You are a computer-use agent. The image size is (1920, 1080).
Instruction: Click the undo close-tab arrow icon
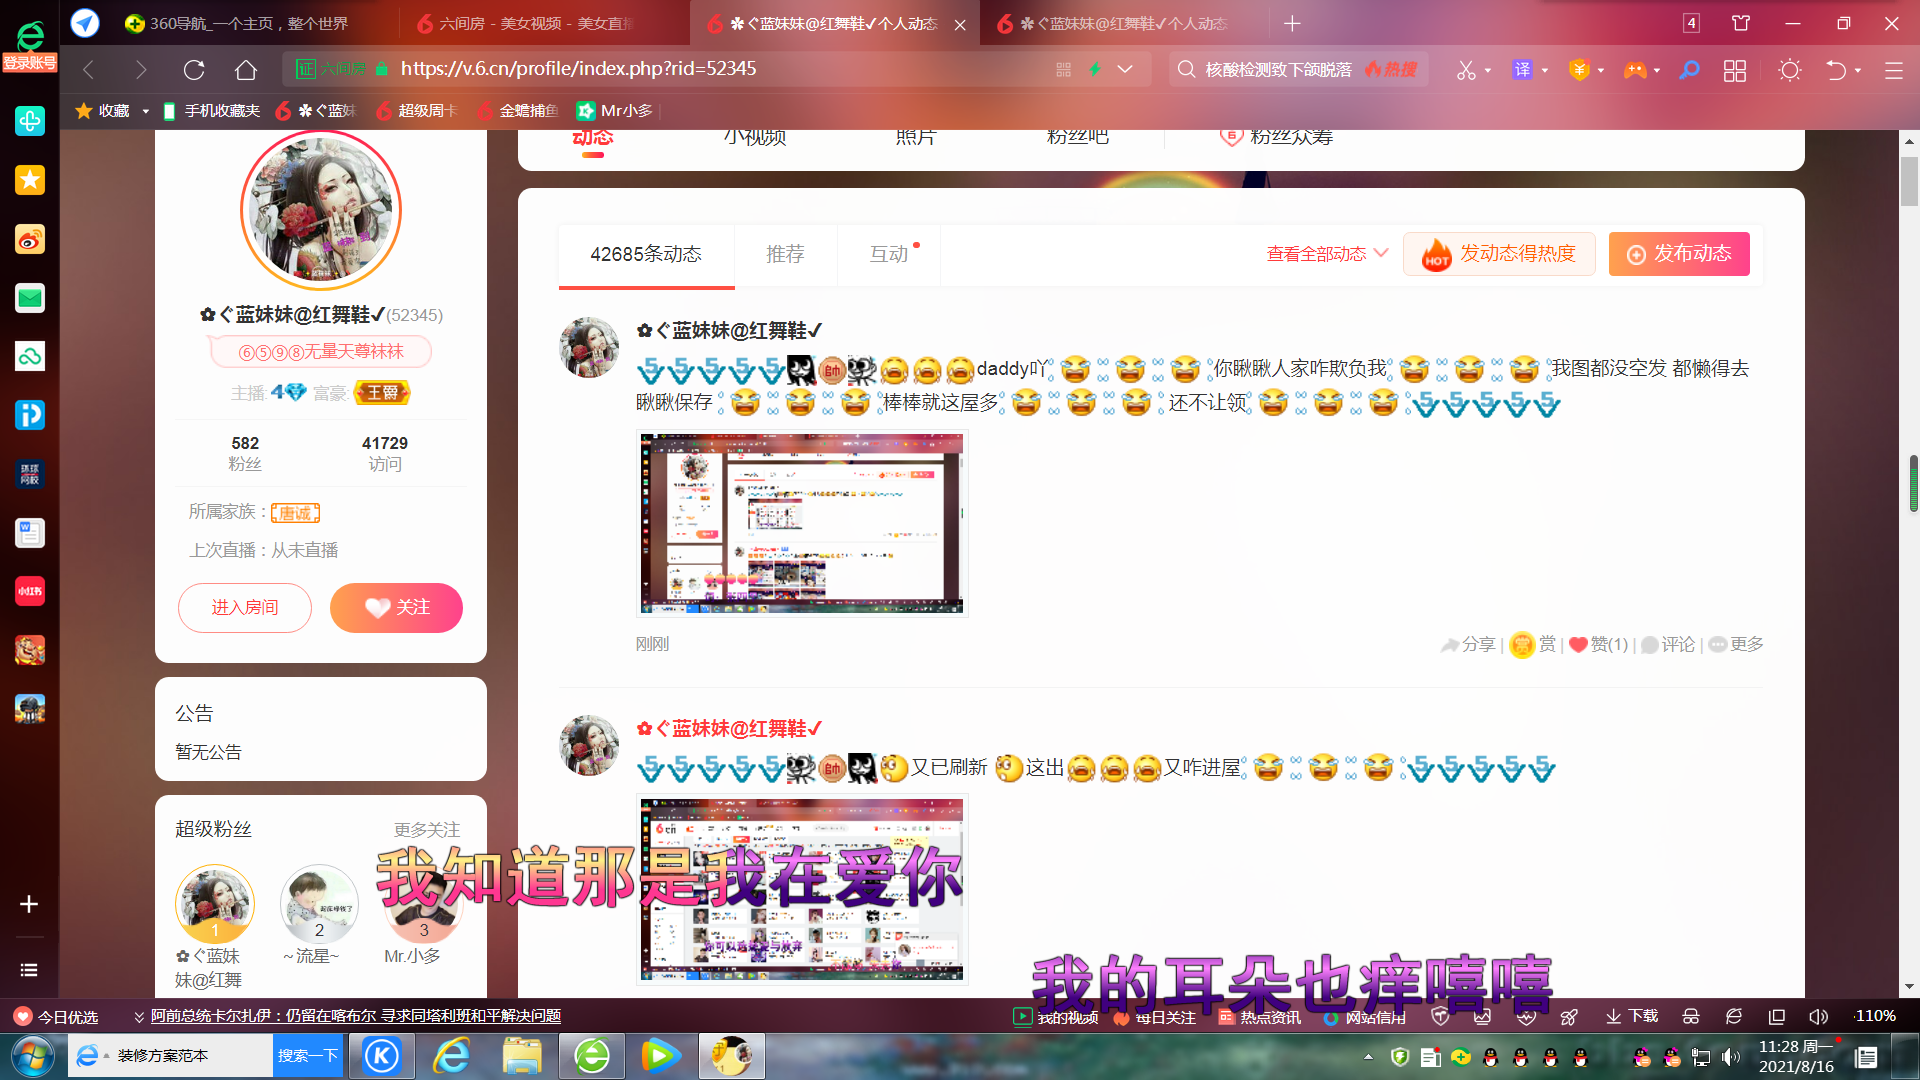[x=1836, y=70]
